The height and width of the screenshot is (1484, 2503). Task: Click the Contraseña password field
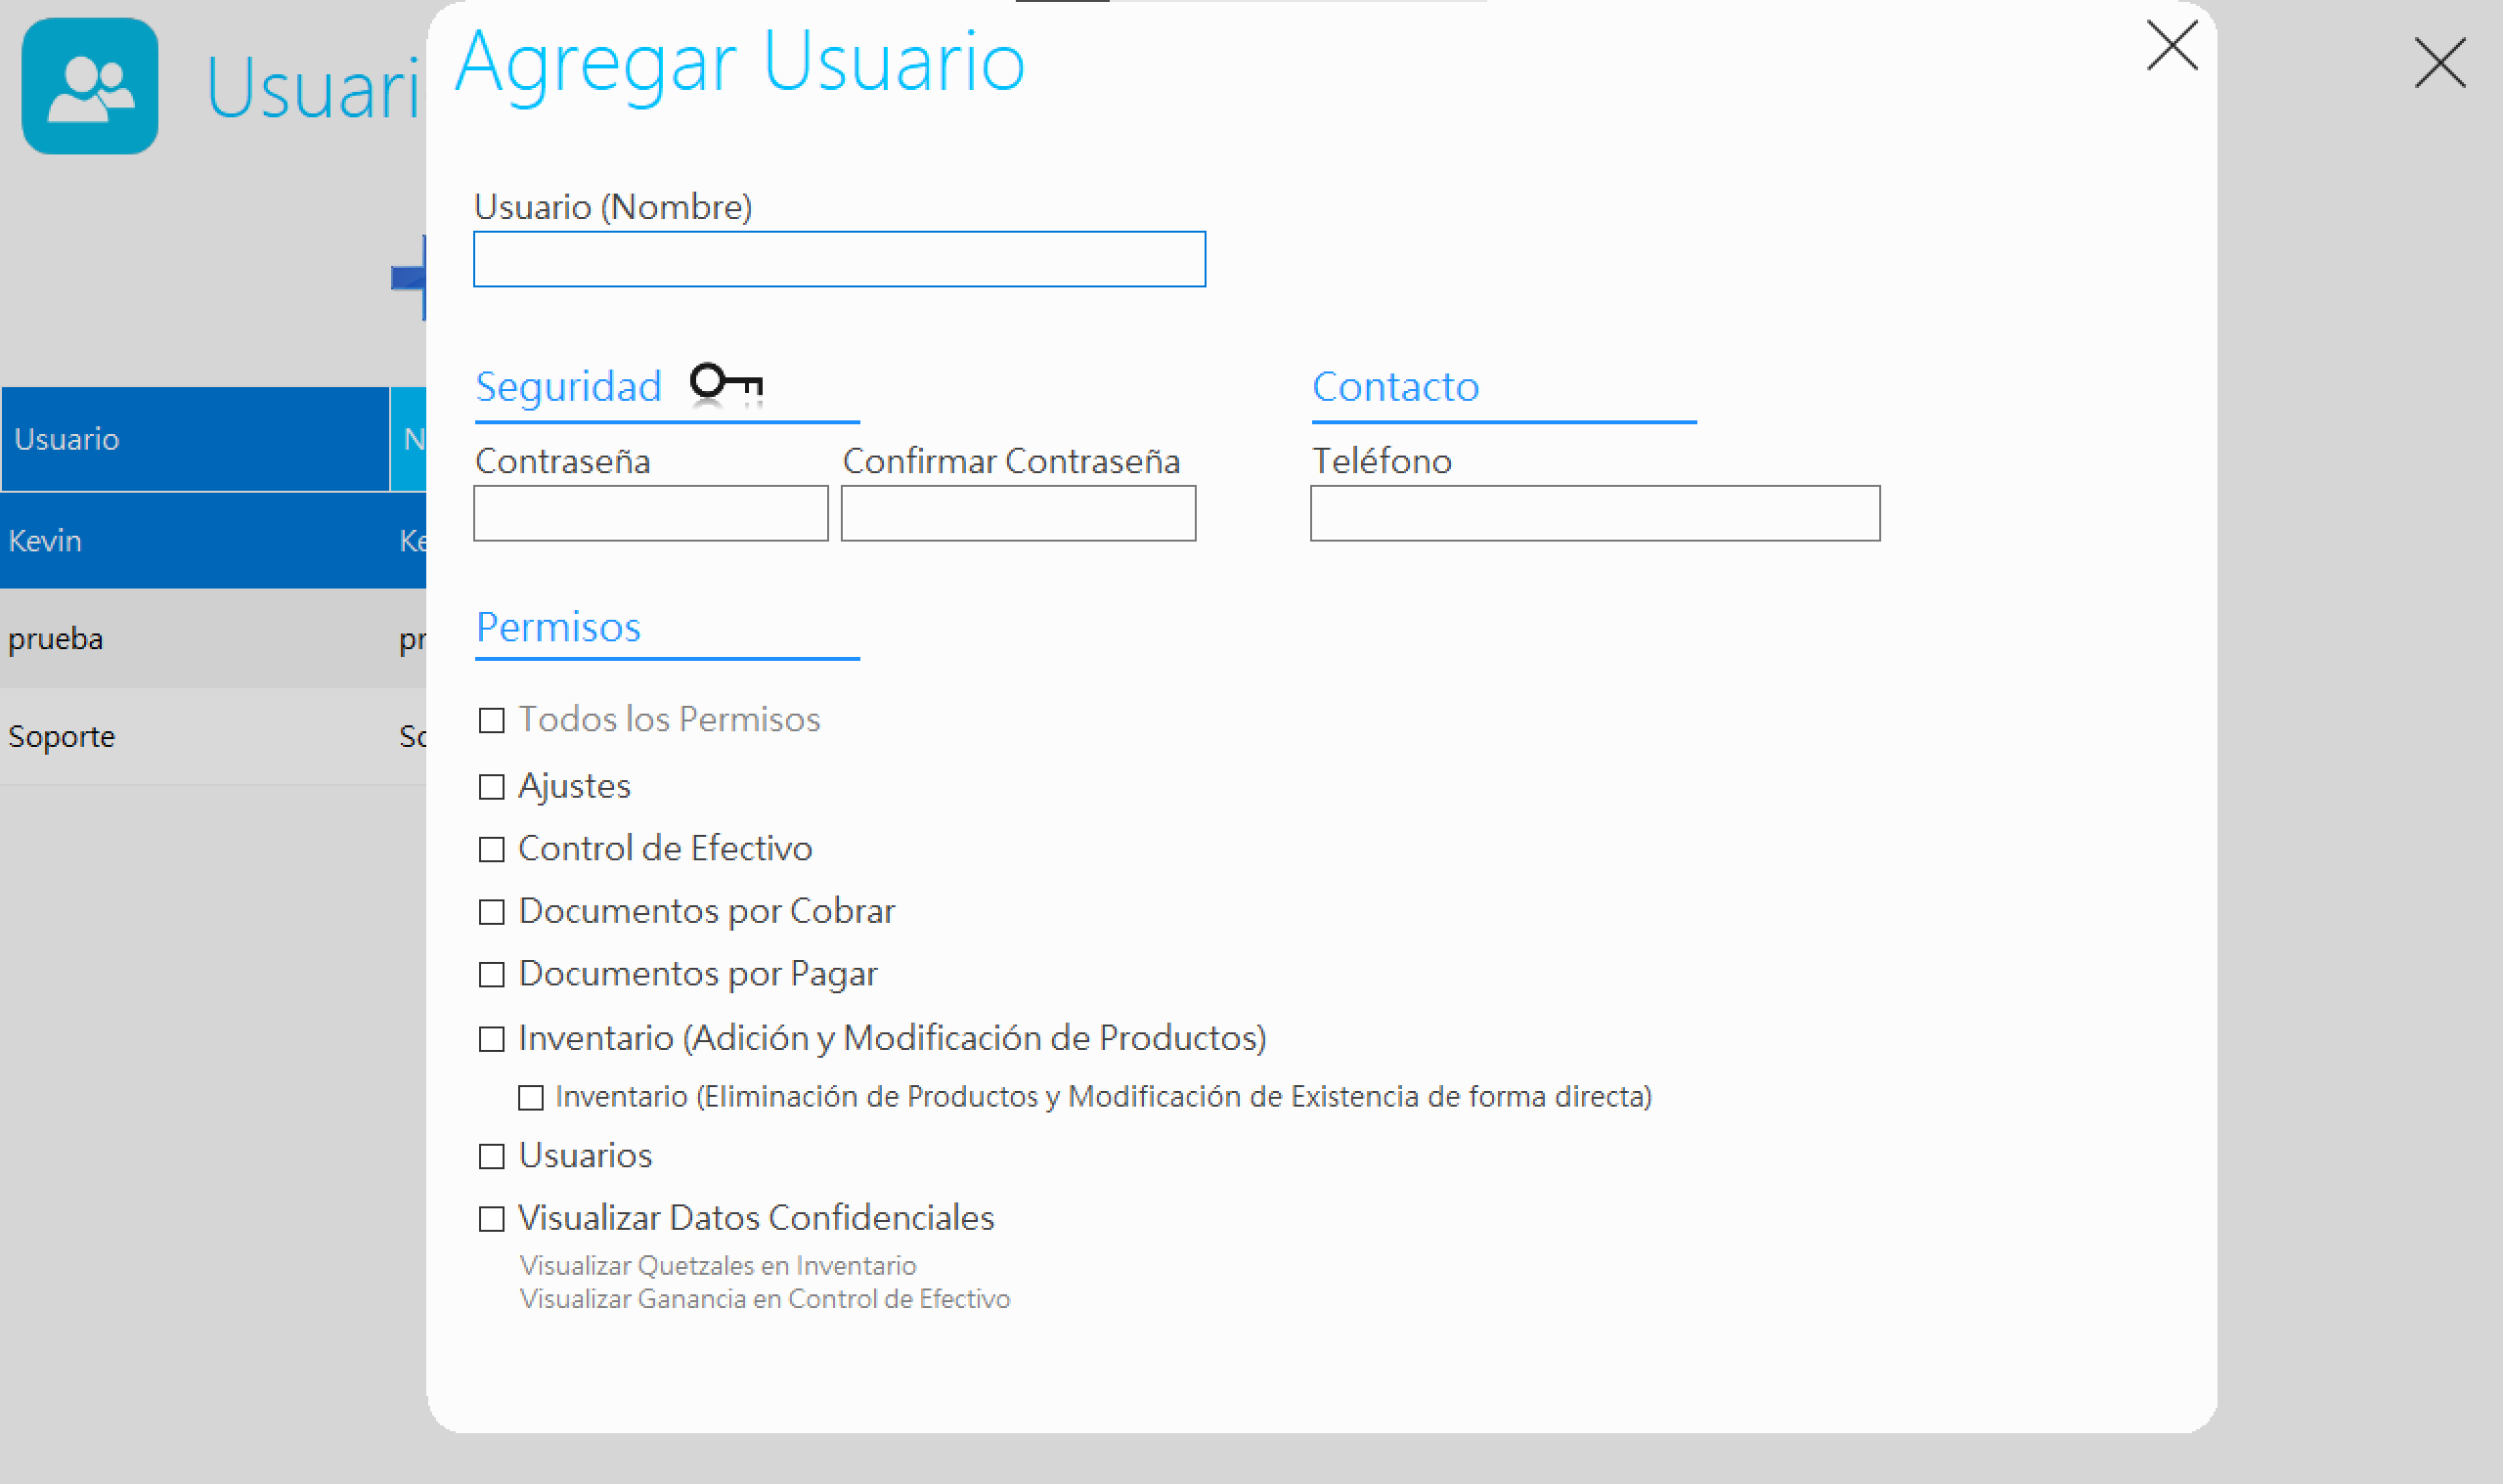point(650,512)
